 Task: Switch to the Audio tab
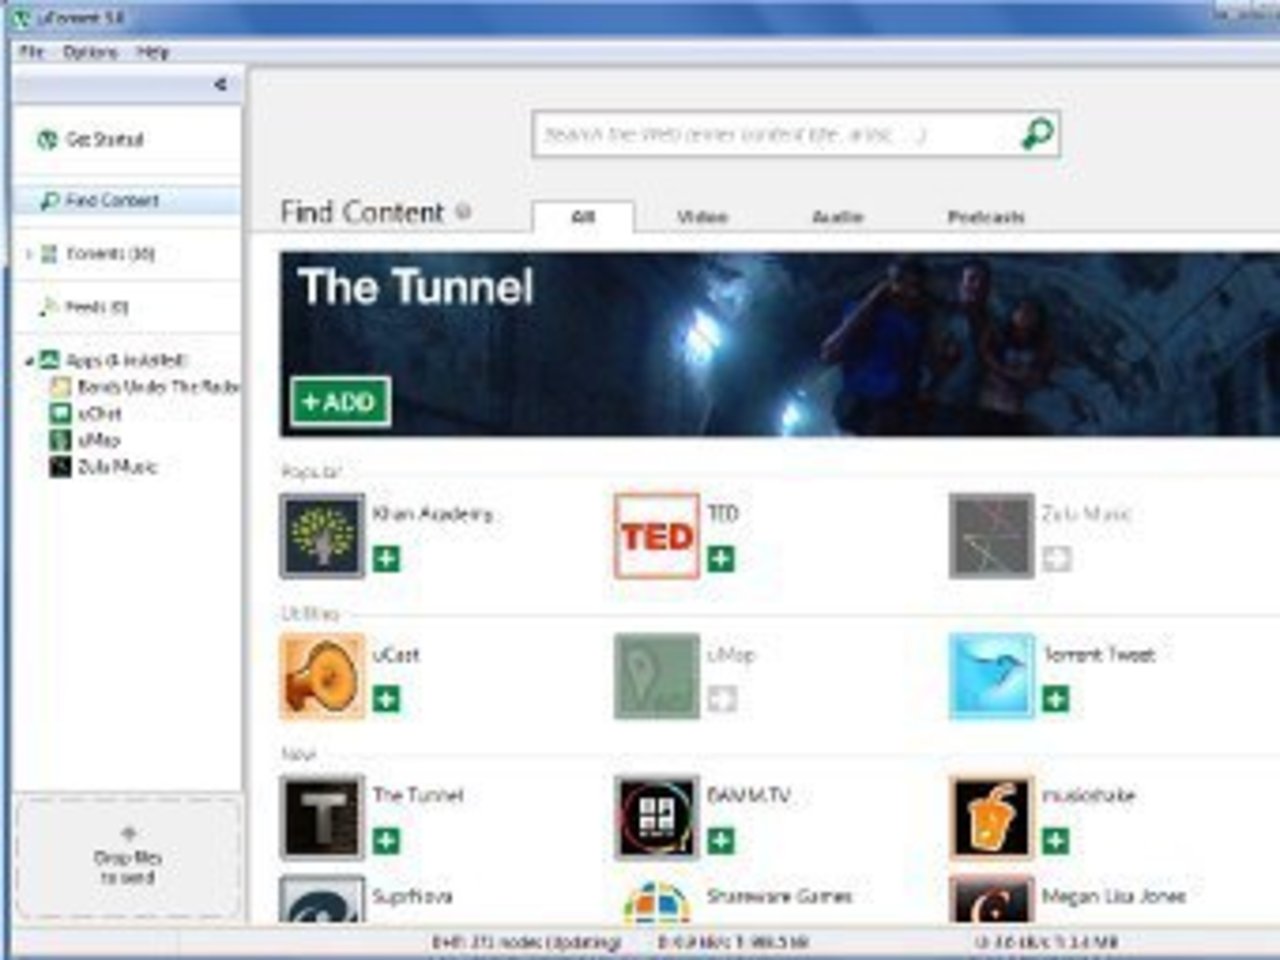[838, 217]
